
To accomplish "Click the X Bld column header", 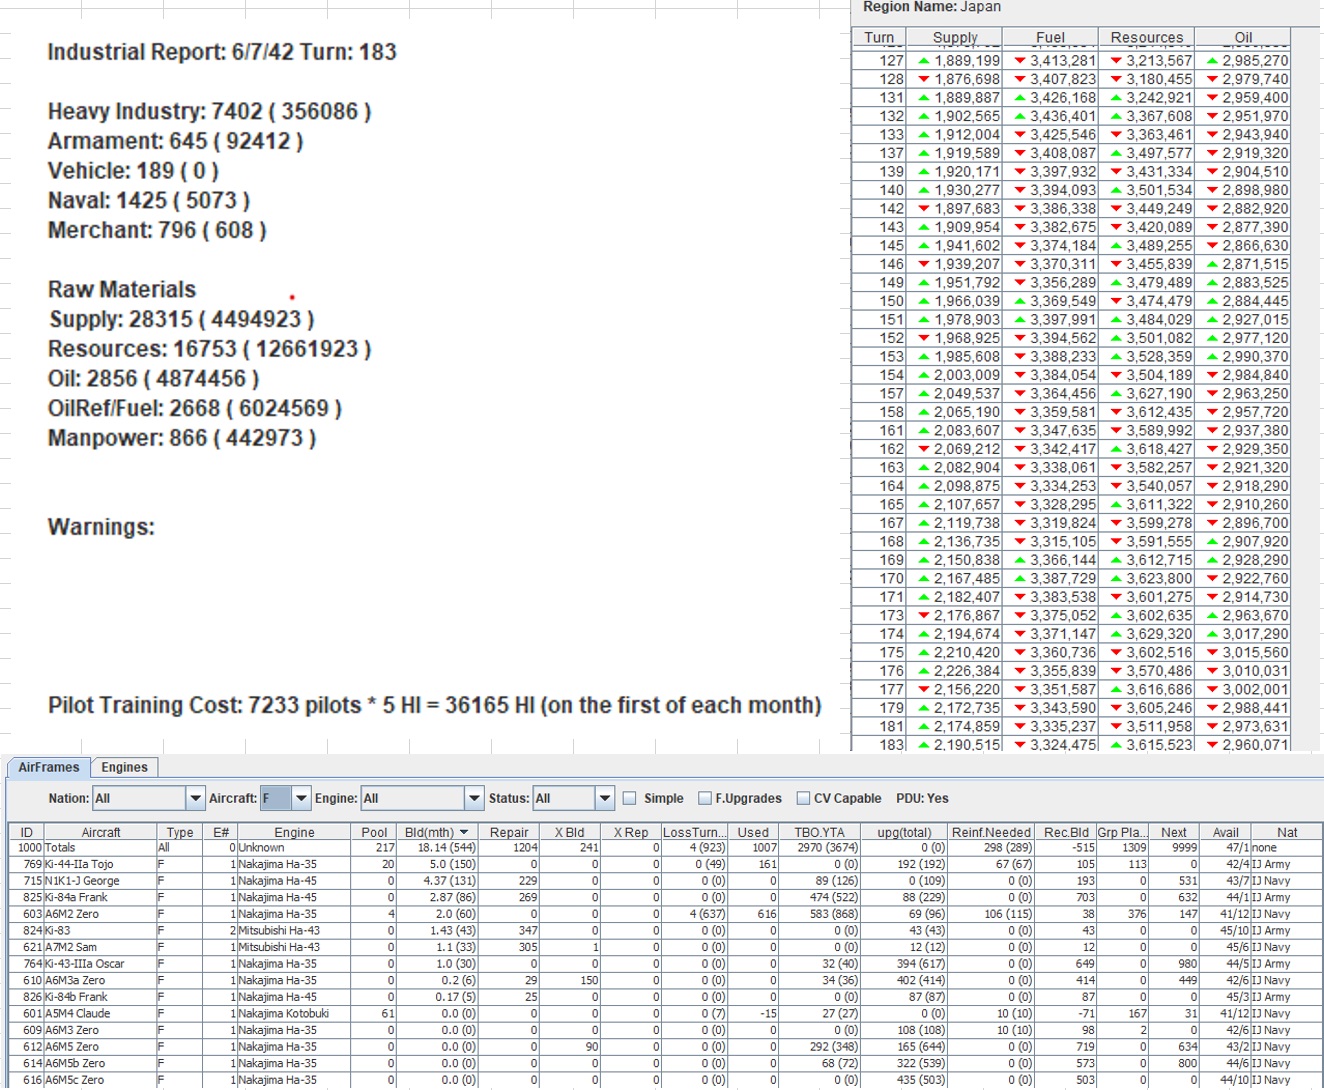I will pos(570,832).
